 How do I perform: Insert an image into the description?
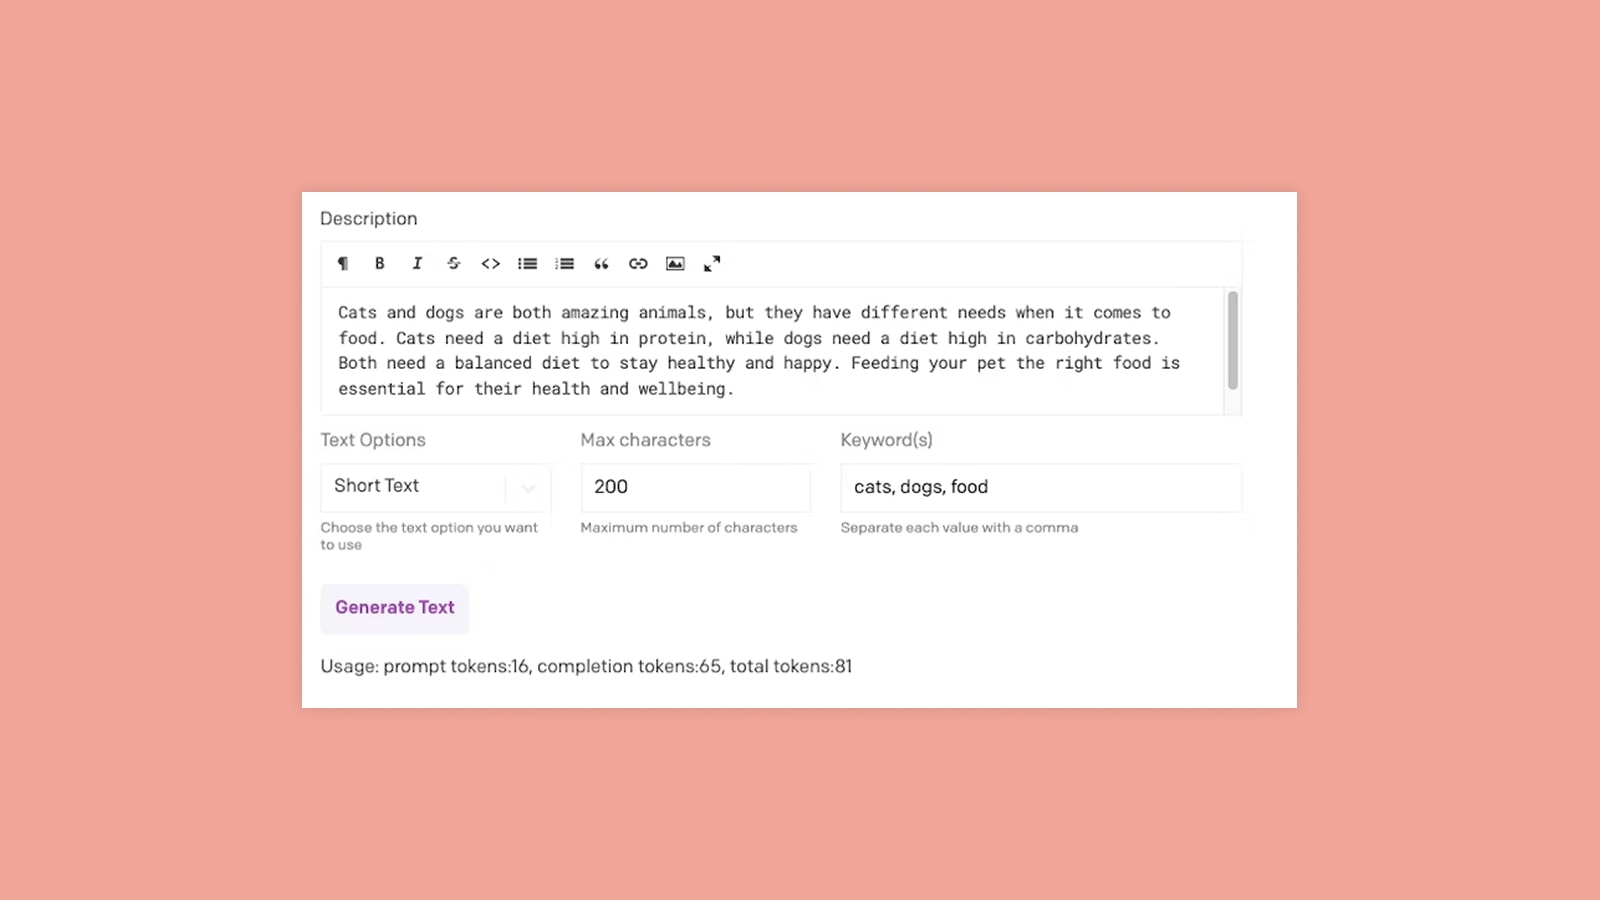click(675, 264)
